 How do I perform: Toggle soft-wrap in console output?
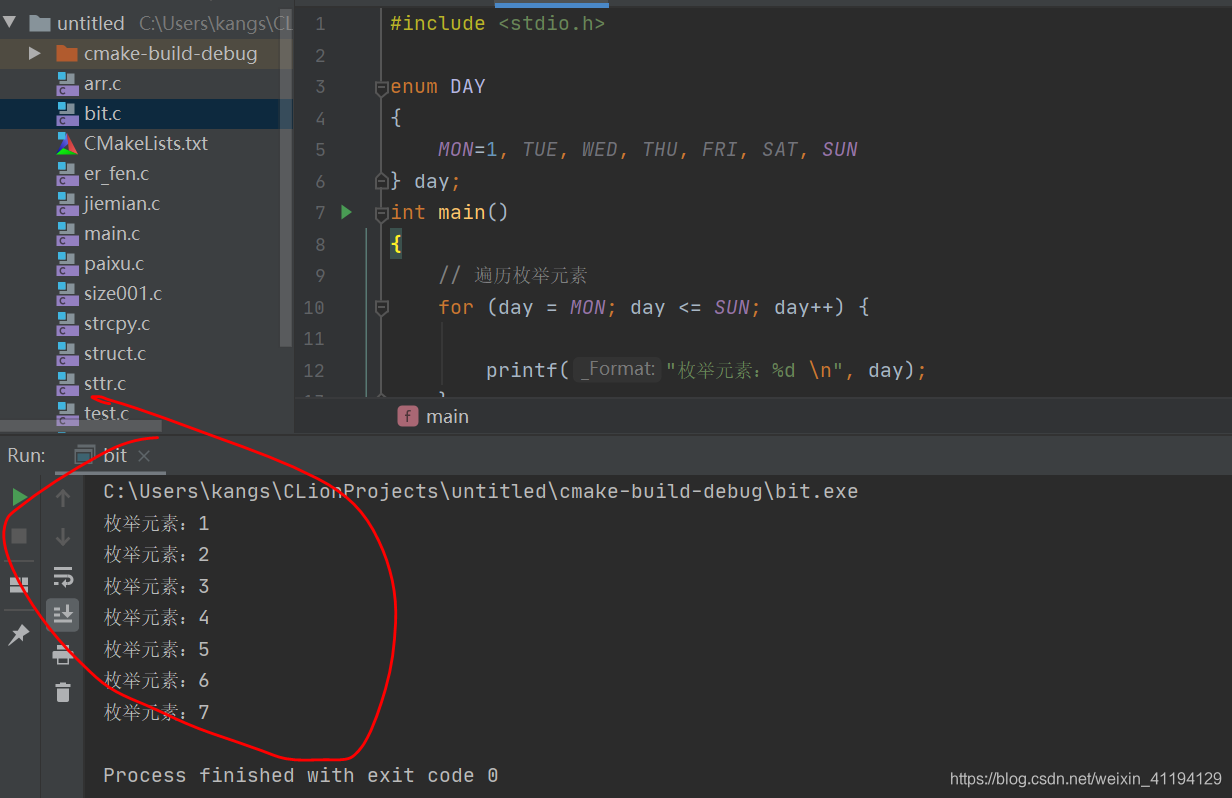click(x=63, y=576)
